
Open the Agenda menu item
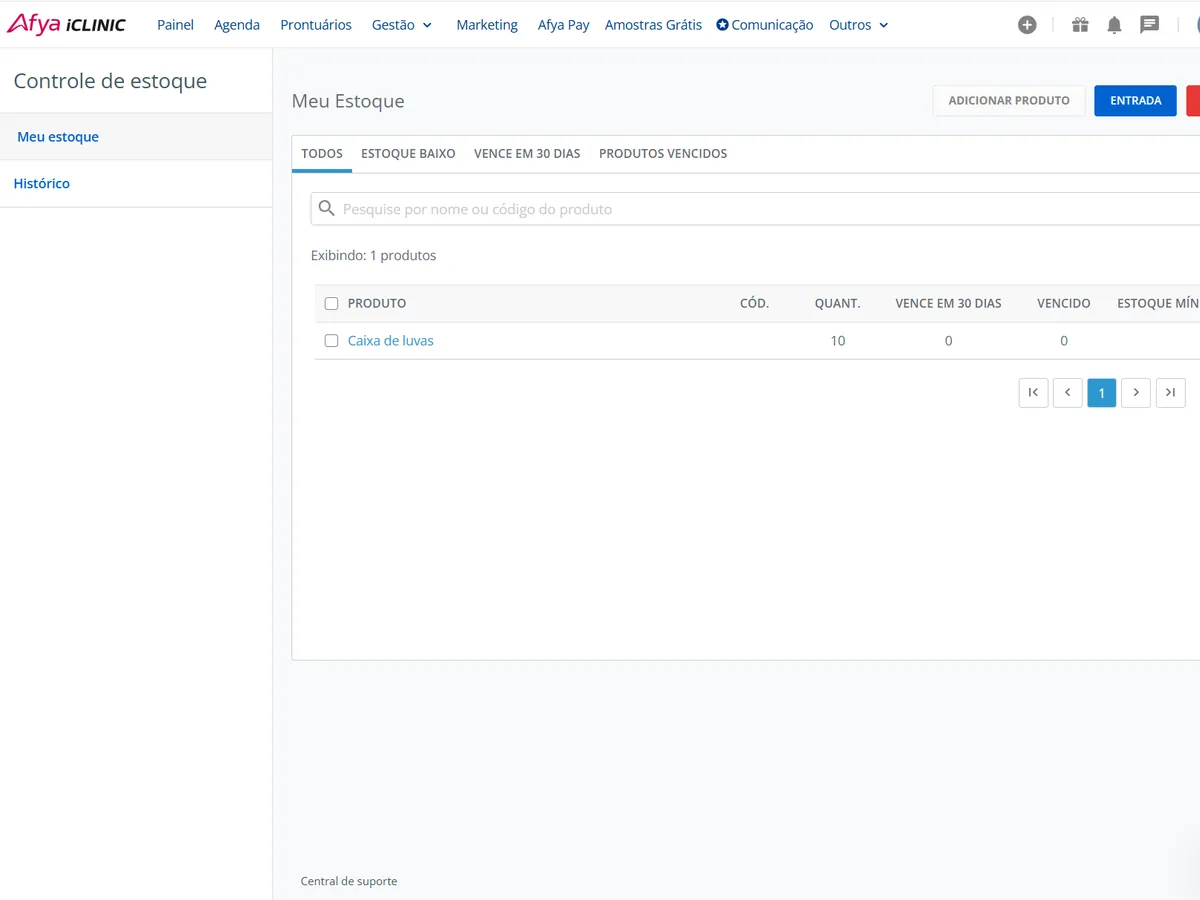tap(237, 25)
